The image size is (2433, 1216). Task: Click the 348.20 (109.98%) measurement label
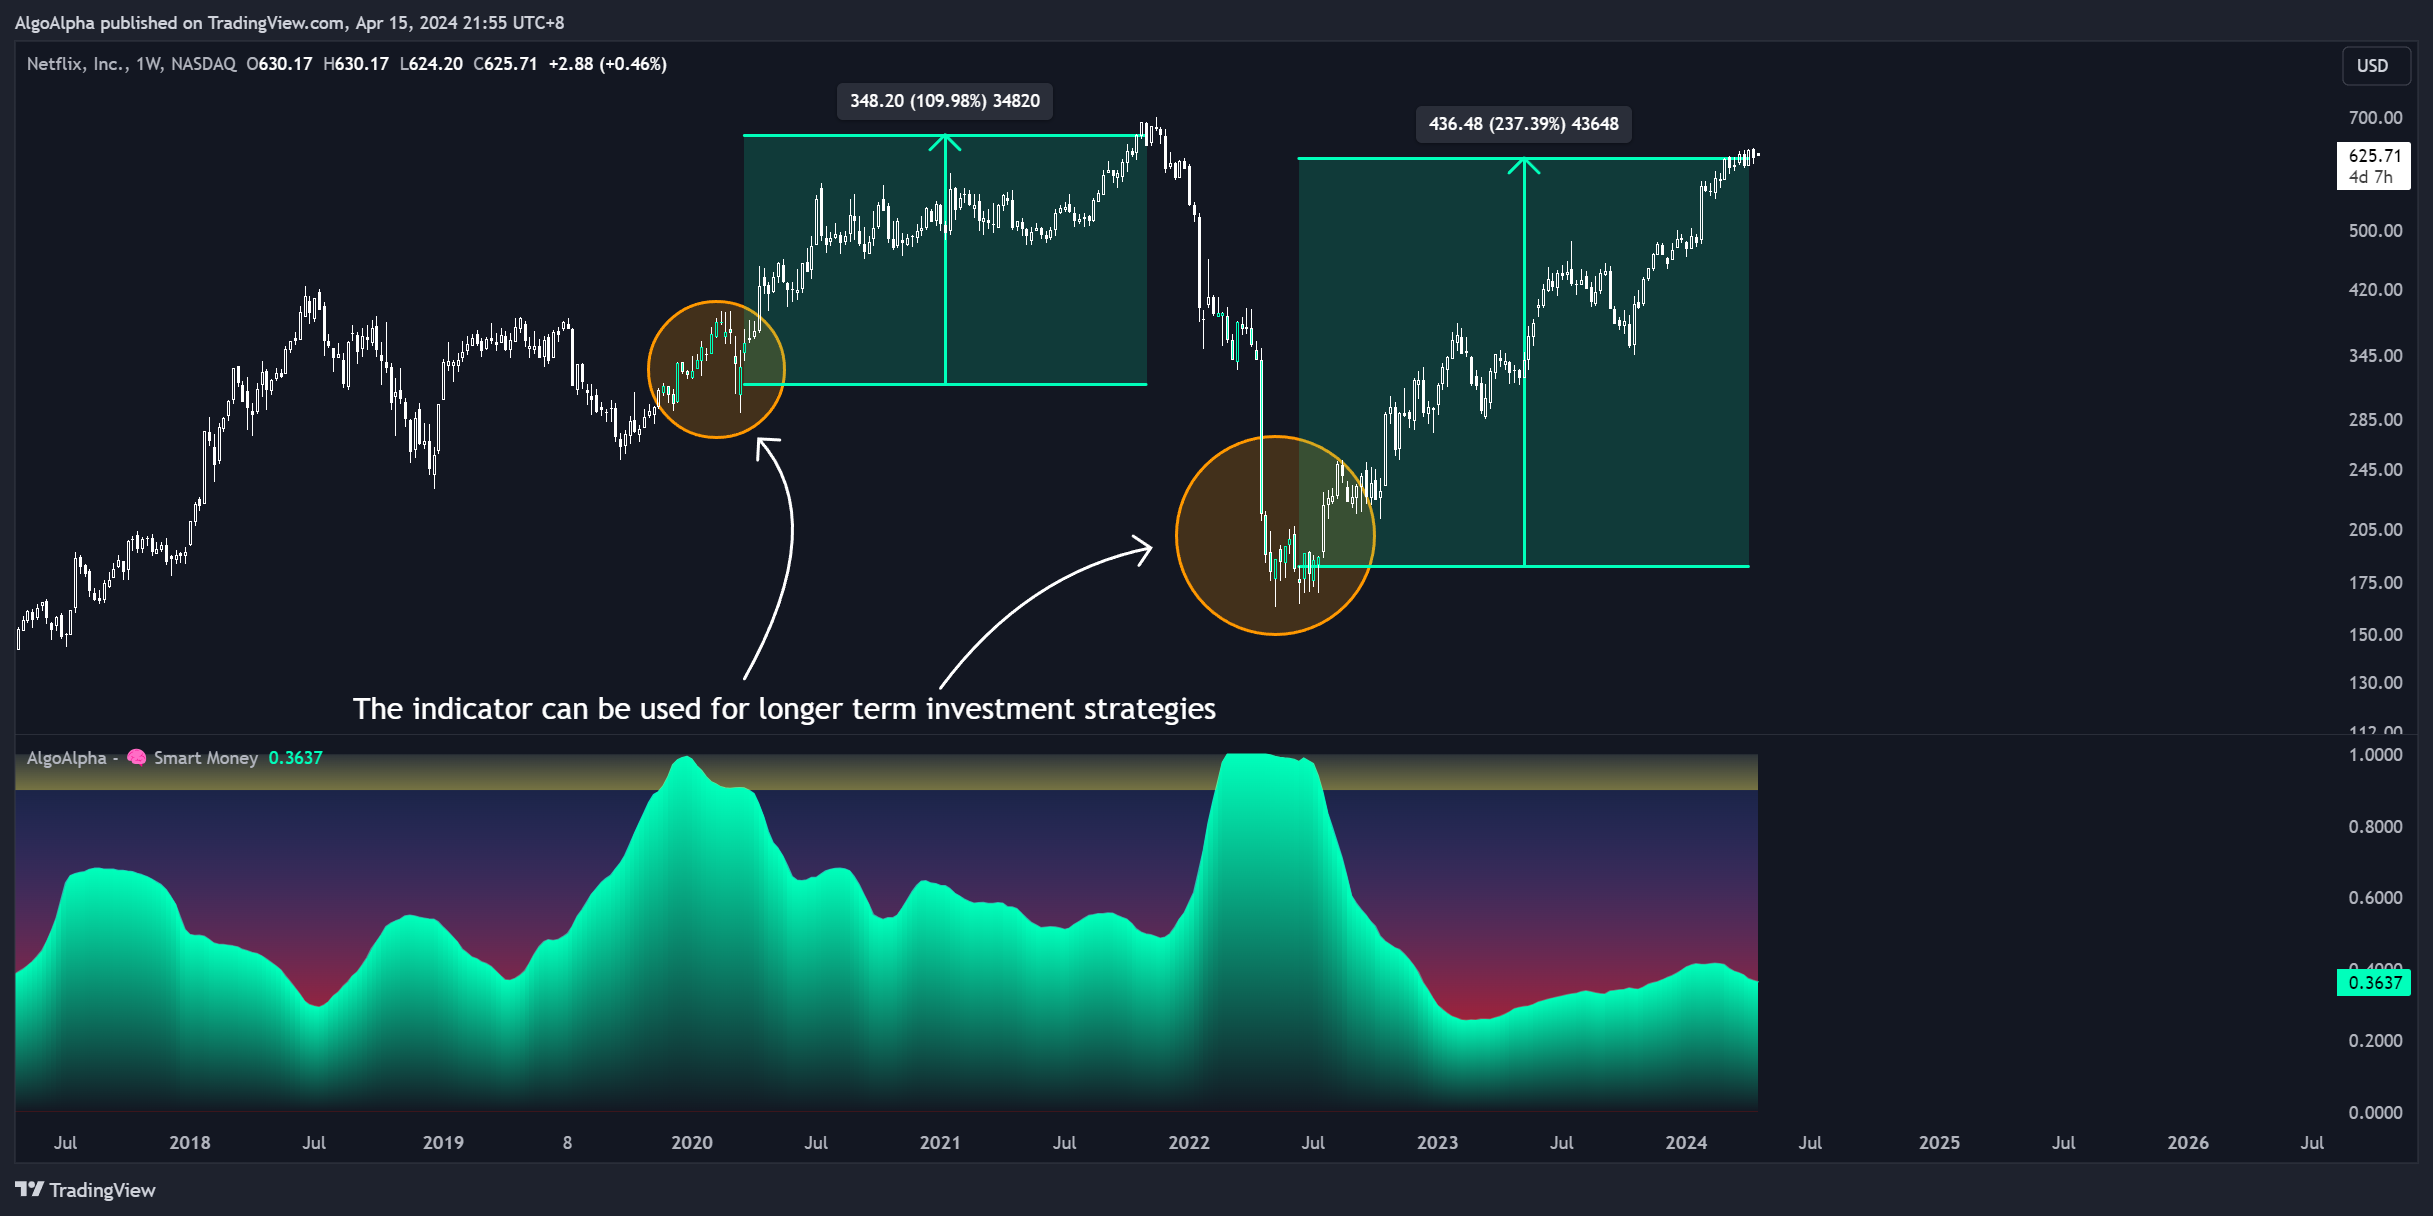pos(945,101)
